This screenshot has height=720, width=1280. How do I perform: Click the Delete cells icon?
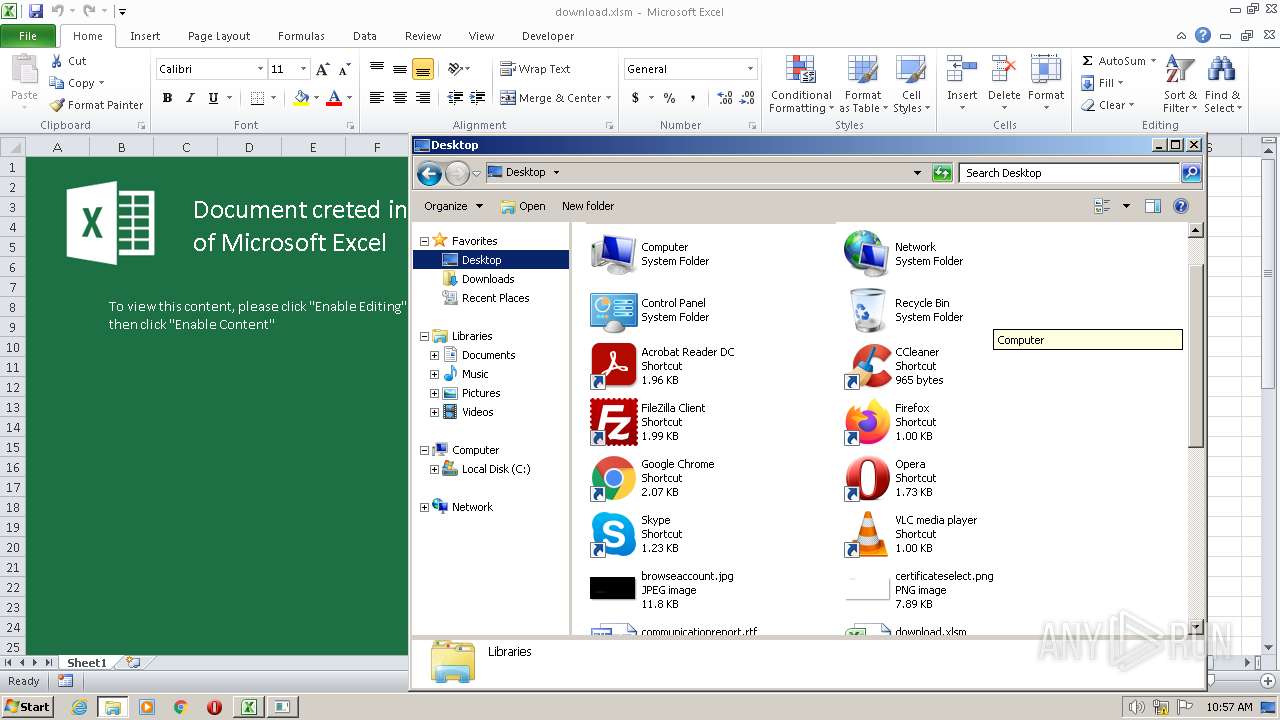tap(1004, 70)
